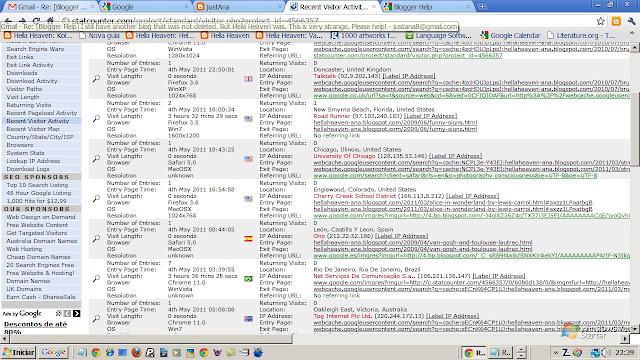Screen dimensions: 640x360
Task: Magnify the New Smyrna Beach visitor entry
Action: (x=96, y=118)
